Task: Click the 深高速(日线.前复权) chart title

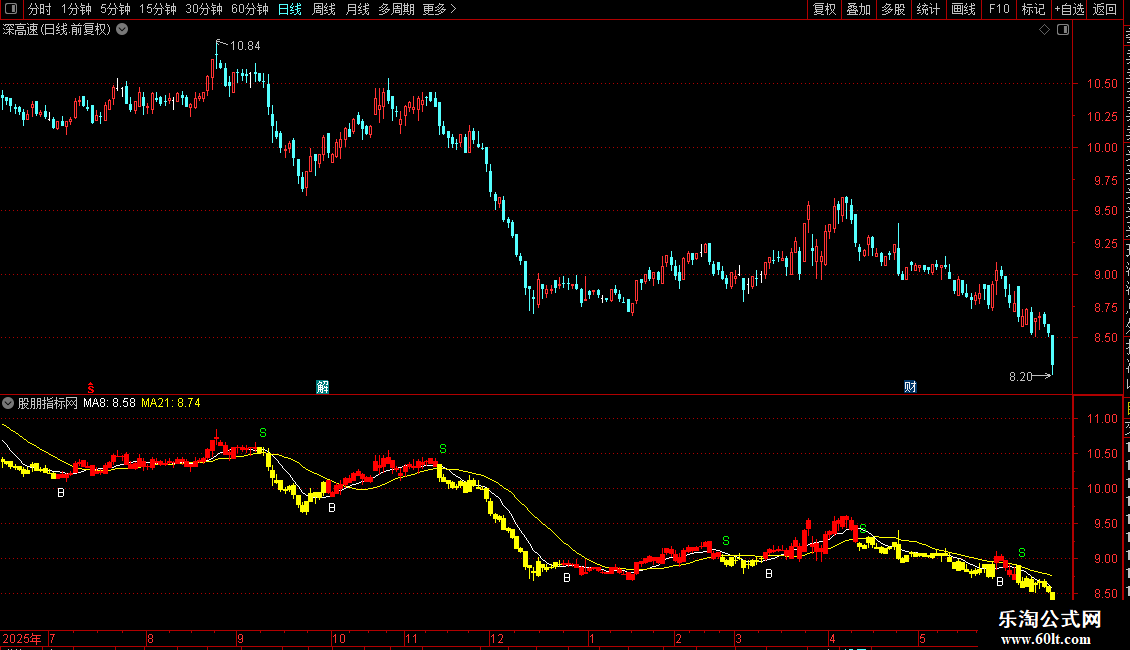Action: coord(57,30)
